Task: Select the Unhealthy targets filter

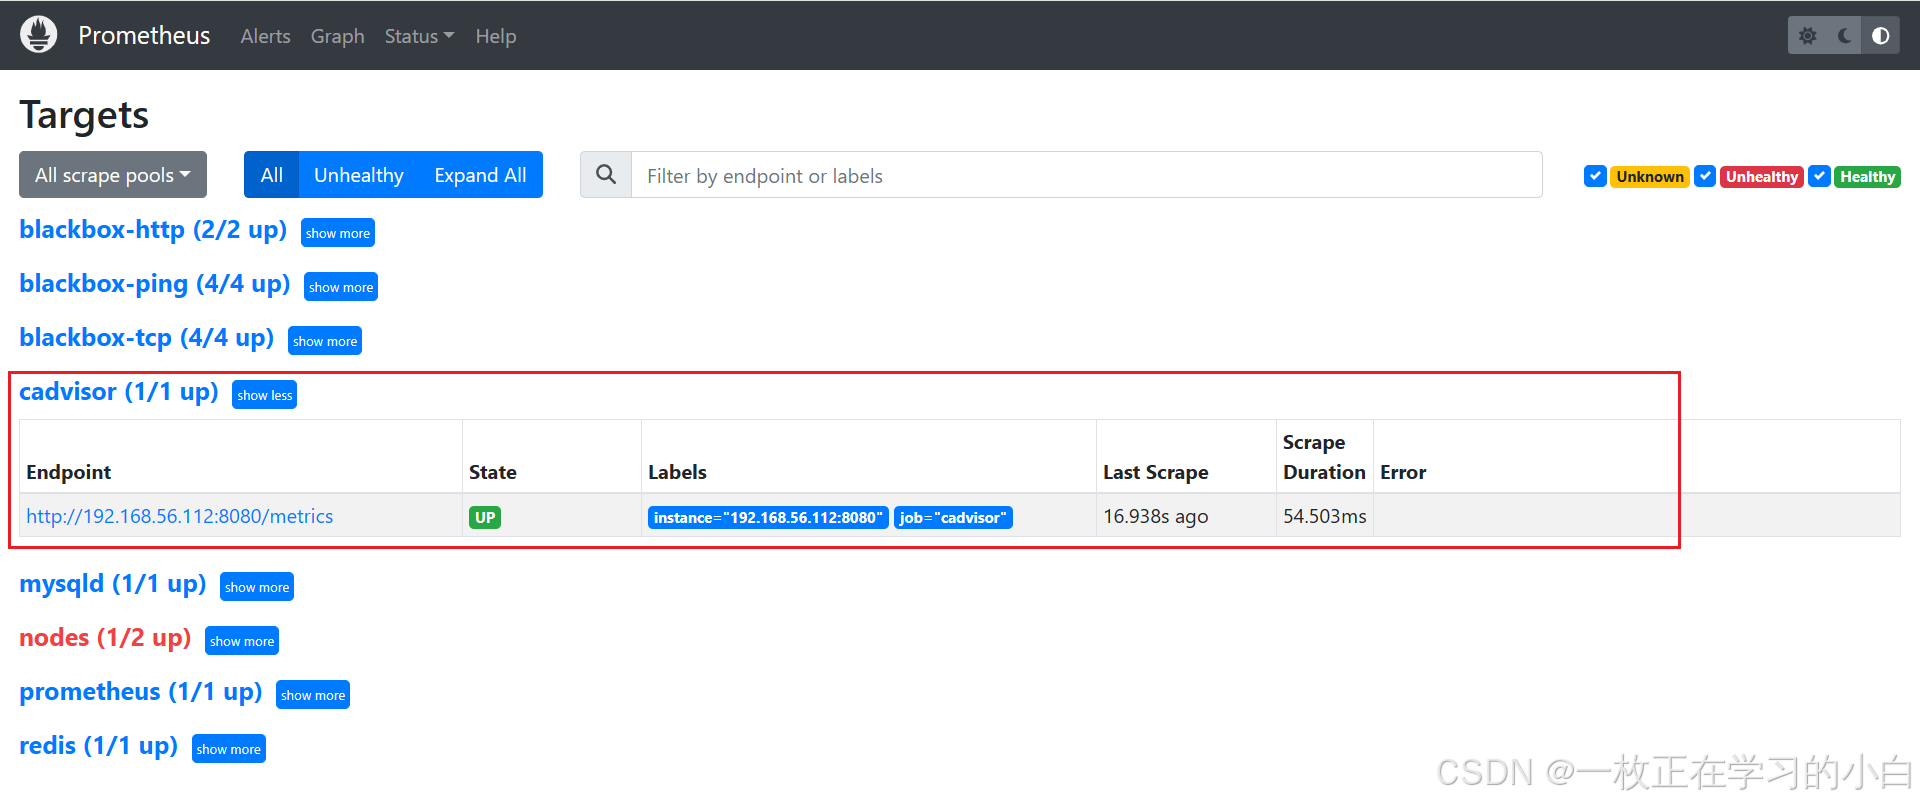Action: [x=359, y=175]
